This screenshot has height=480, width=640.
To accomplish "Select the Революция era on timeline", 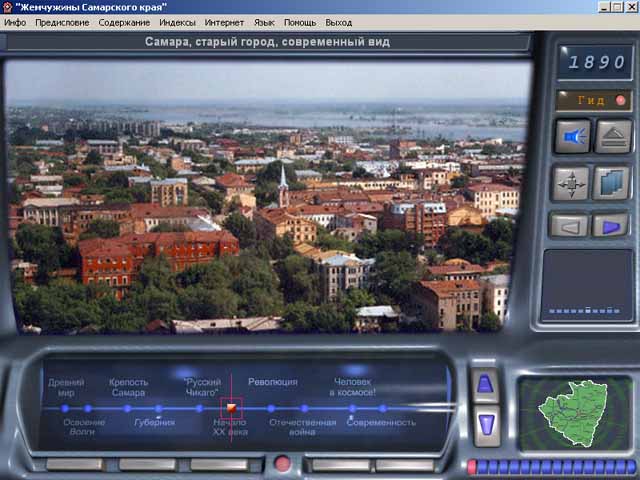I will pos(272,382).
